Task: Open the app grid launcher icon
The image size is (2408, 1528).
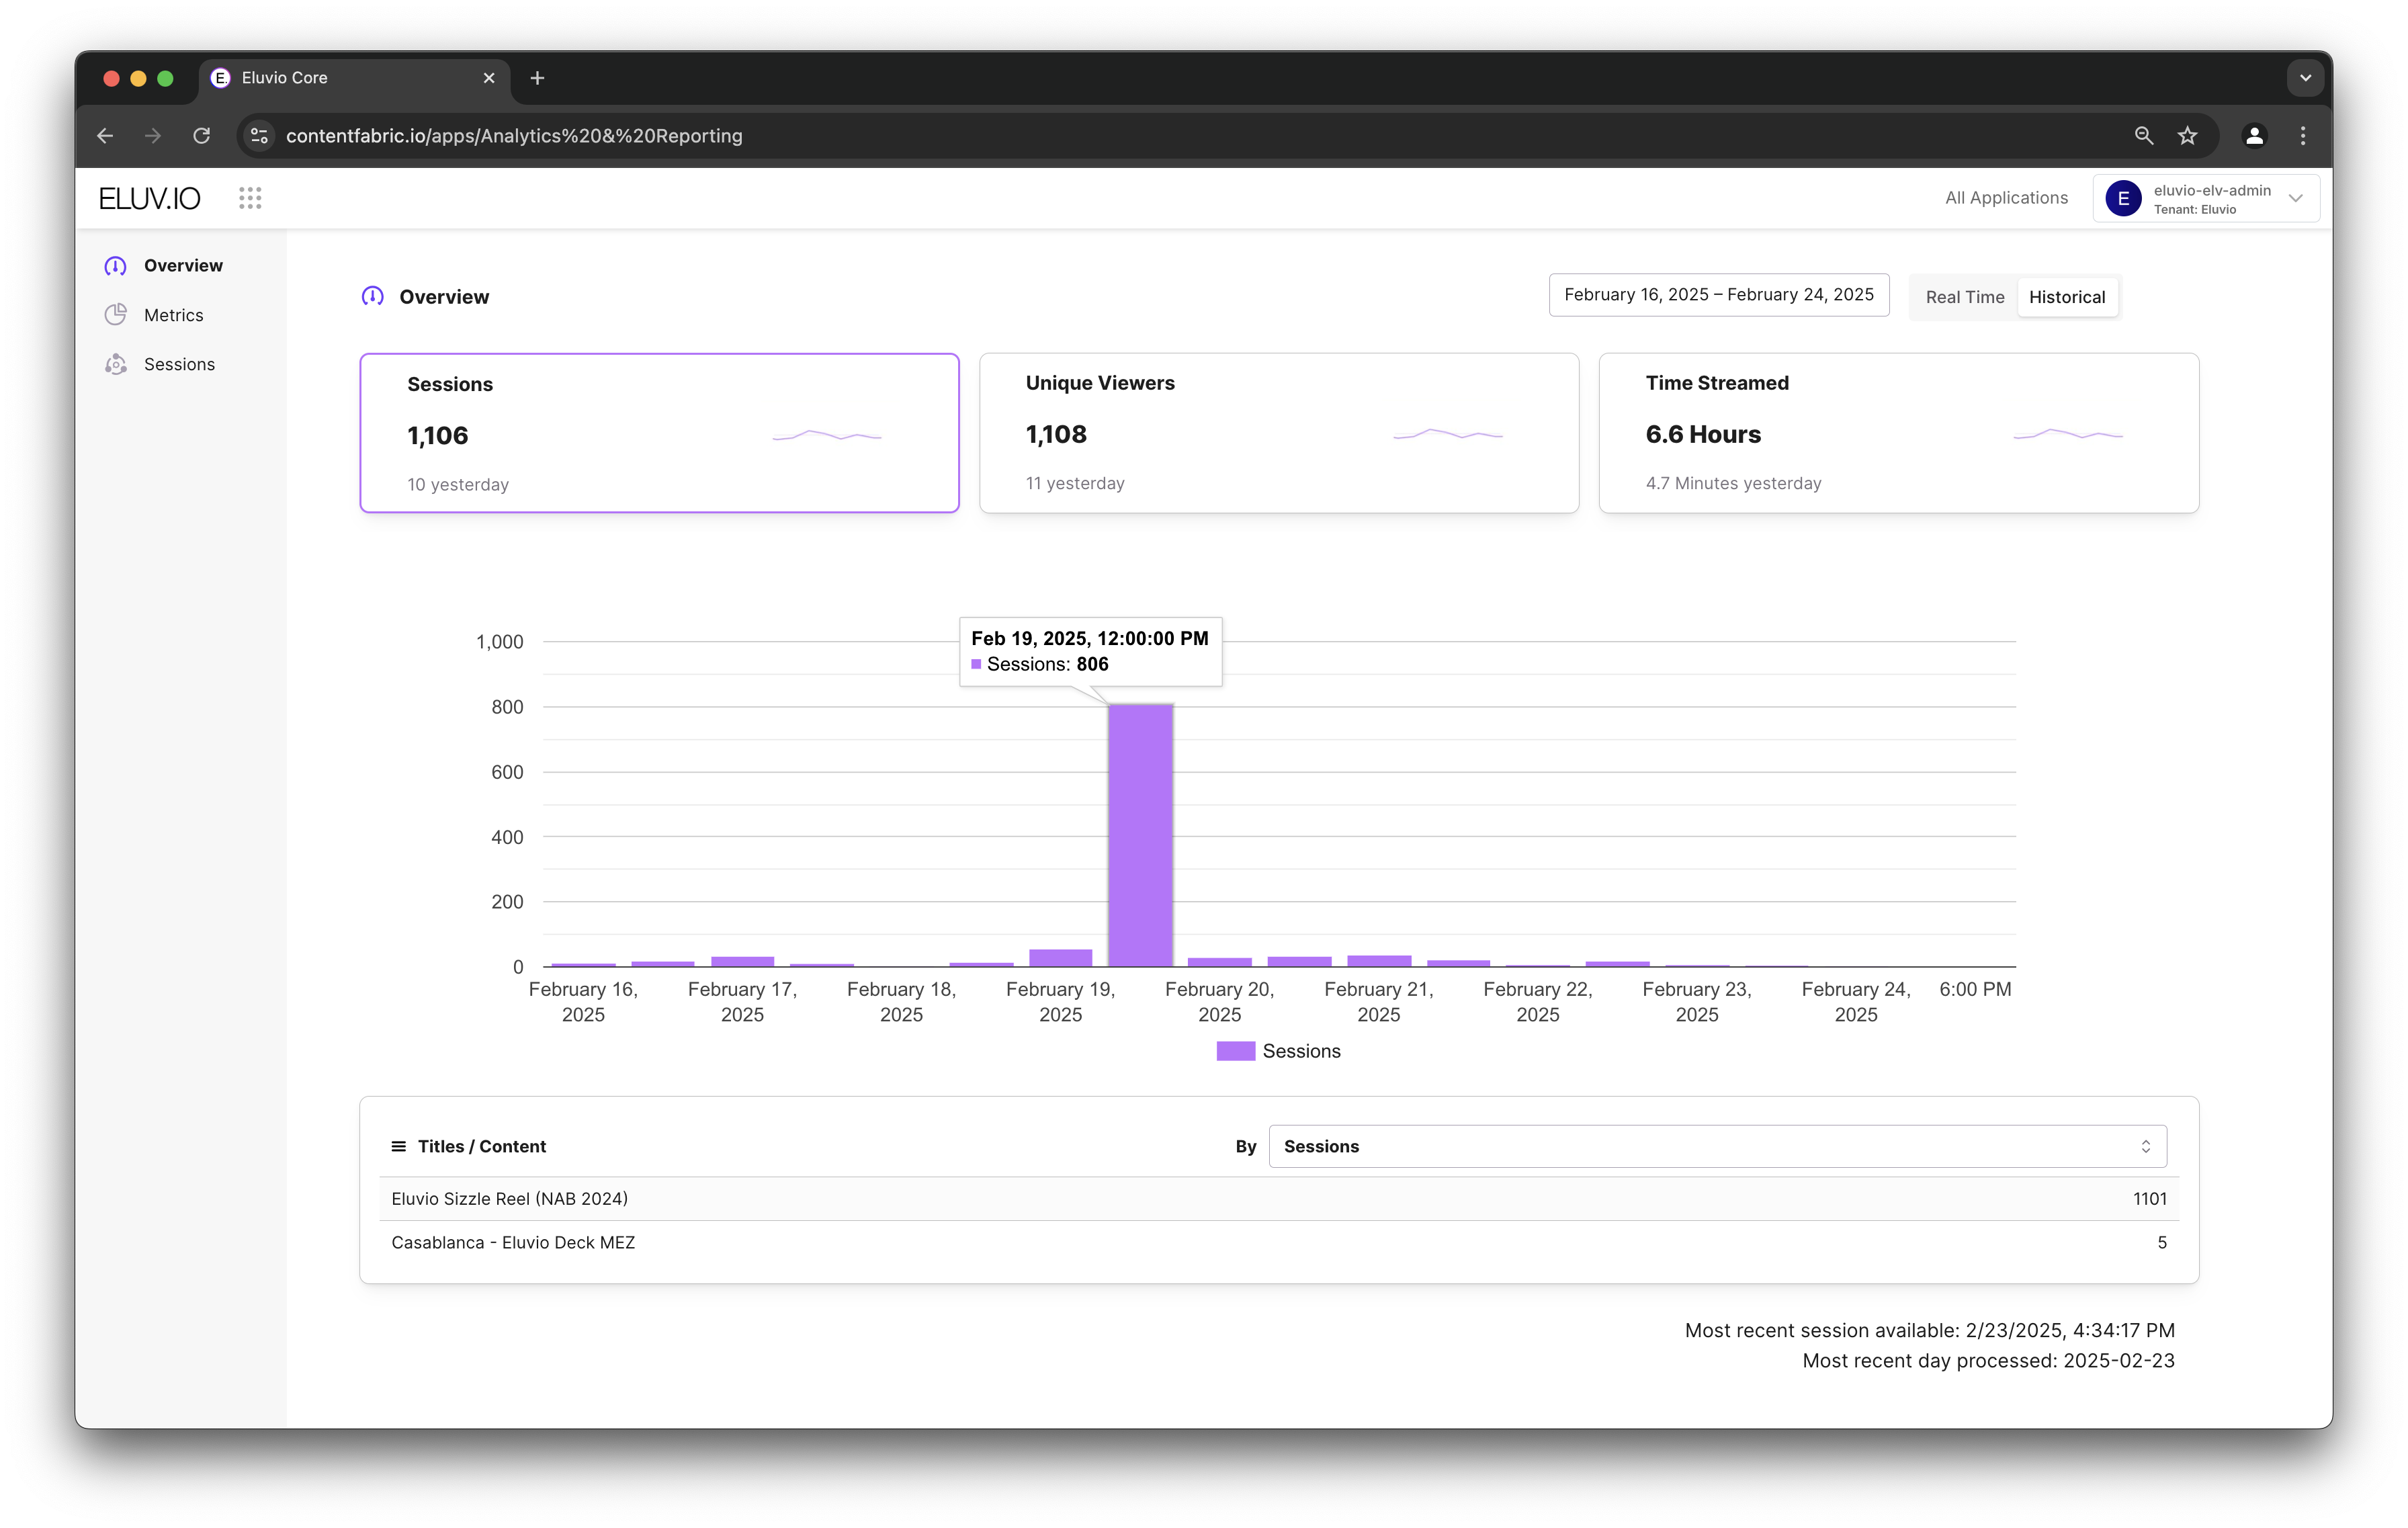Action: pos(250,198)
